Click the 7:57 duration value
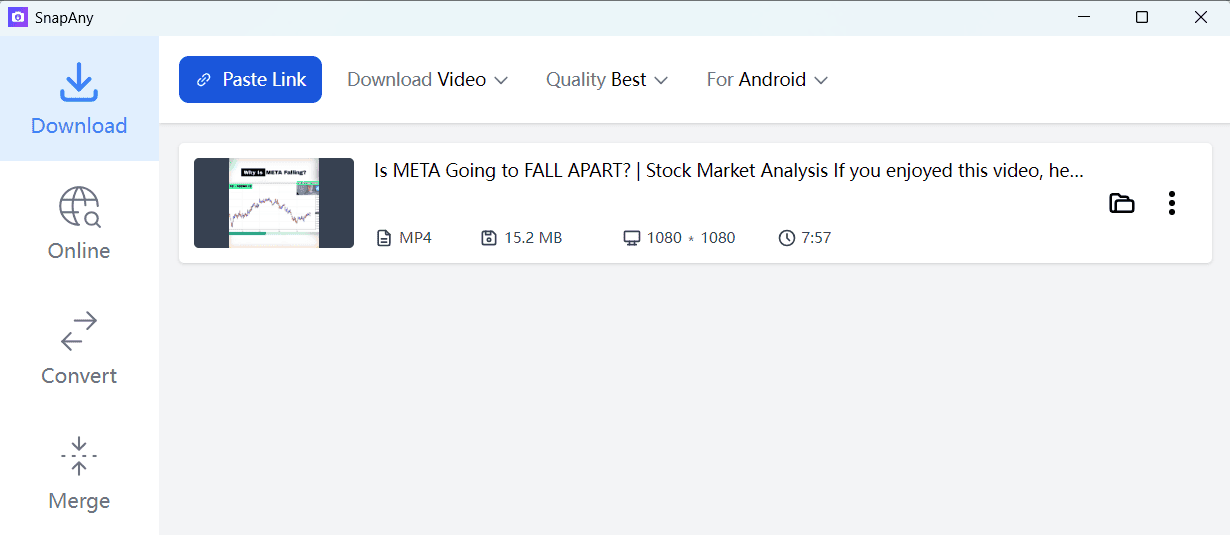Image resolution: width=1230 pixels, height=535 pixels. [816, 238]
